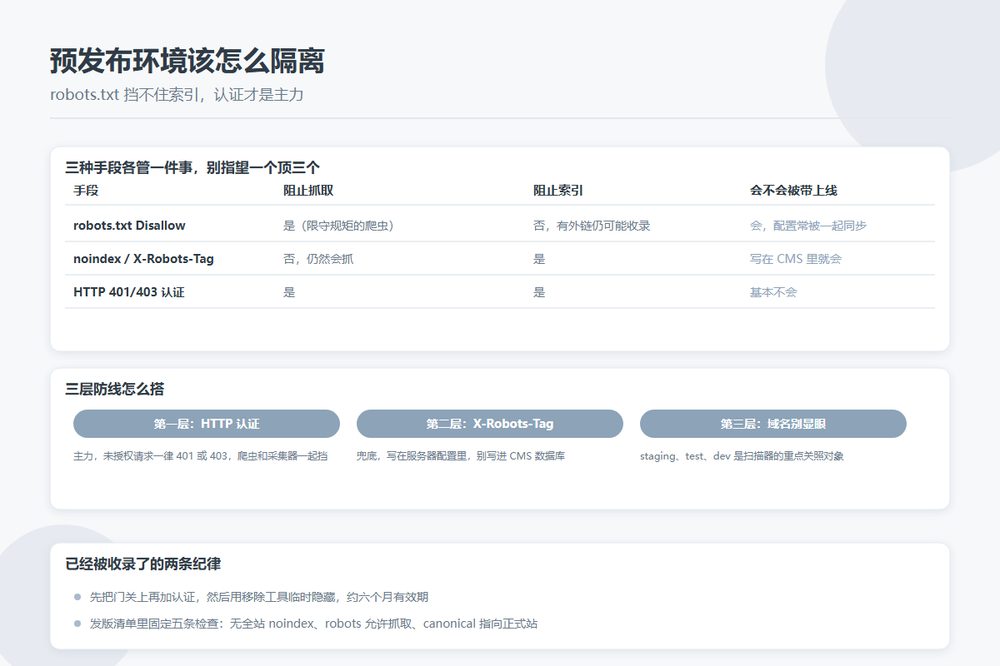Click cell 基本不会
Screen dimensions: 1000x666
point(773,292)
